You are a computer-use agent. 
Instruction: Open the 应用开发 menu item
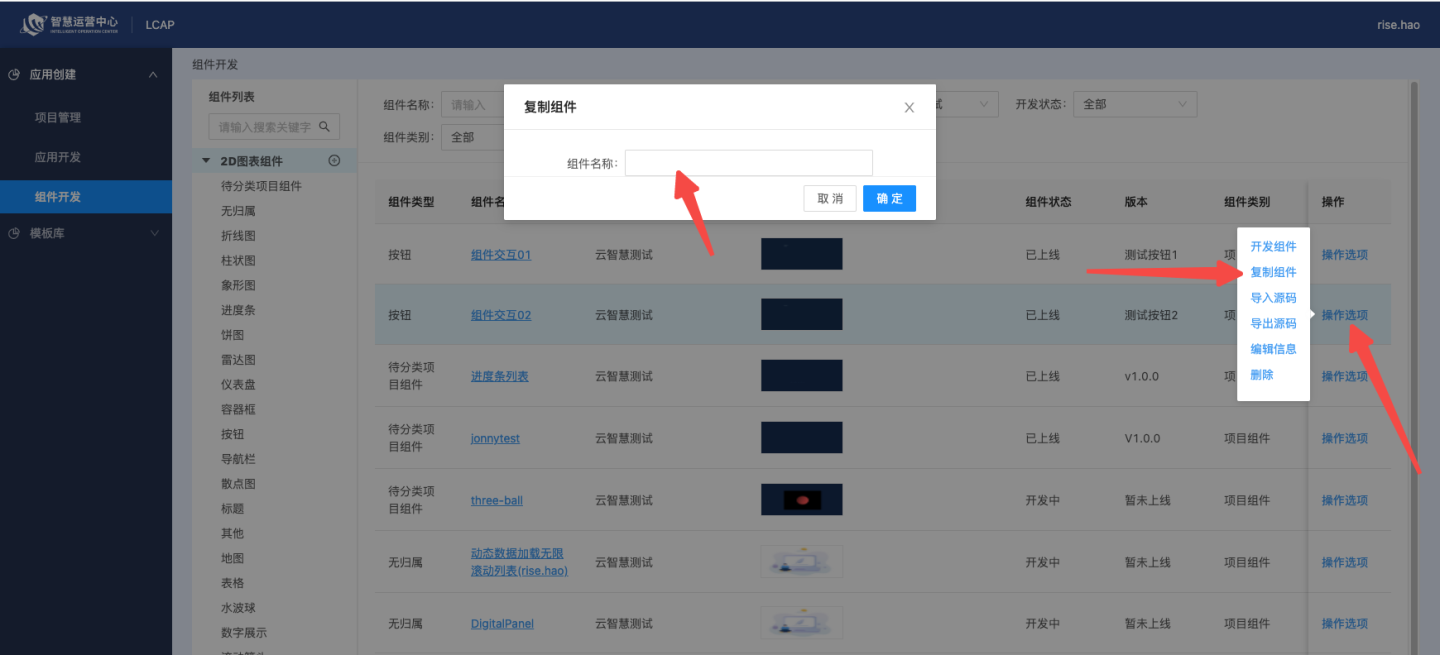tap(58, 157)
